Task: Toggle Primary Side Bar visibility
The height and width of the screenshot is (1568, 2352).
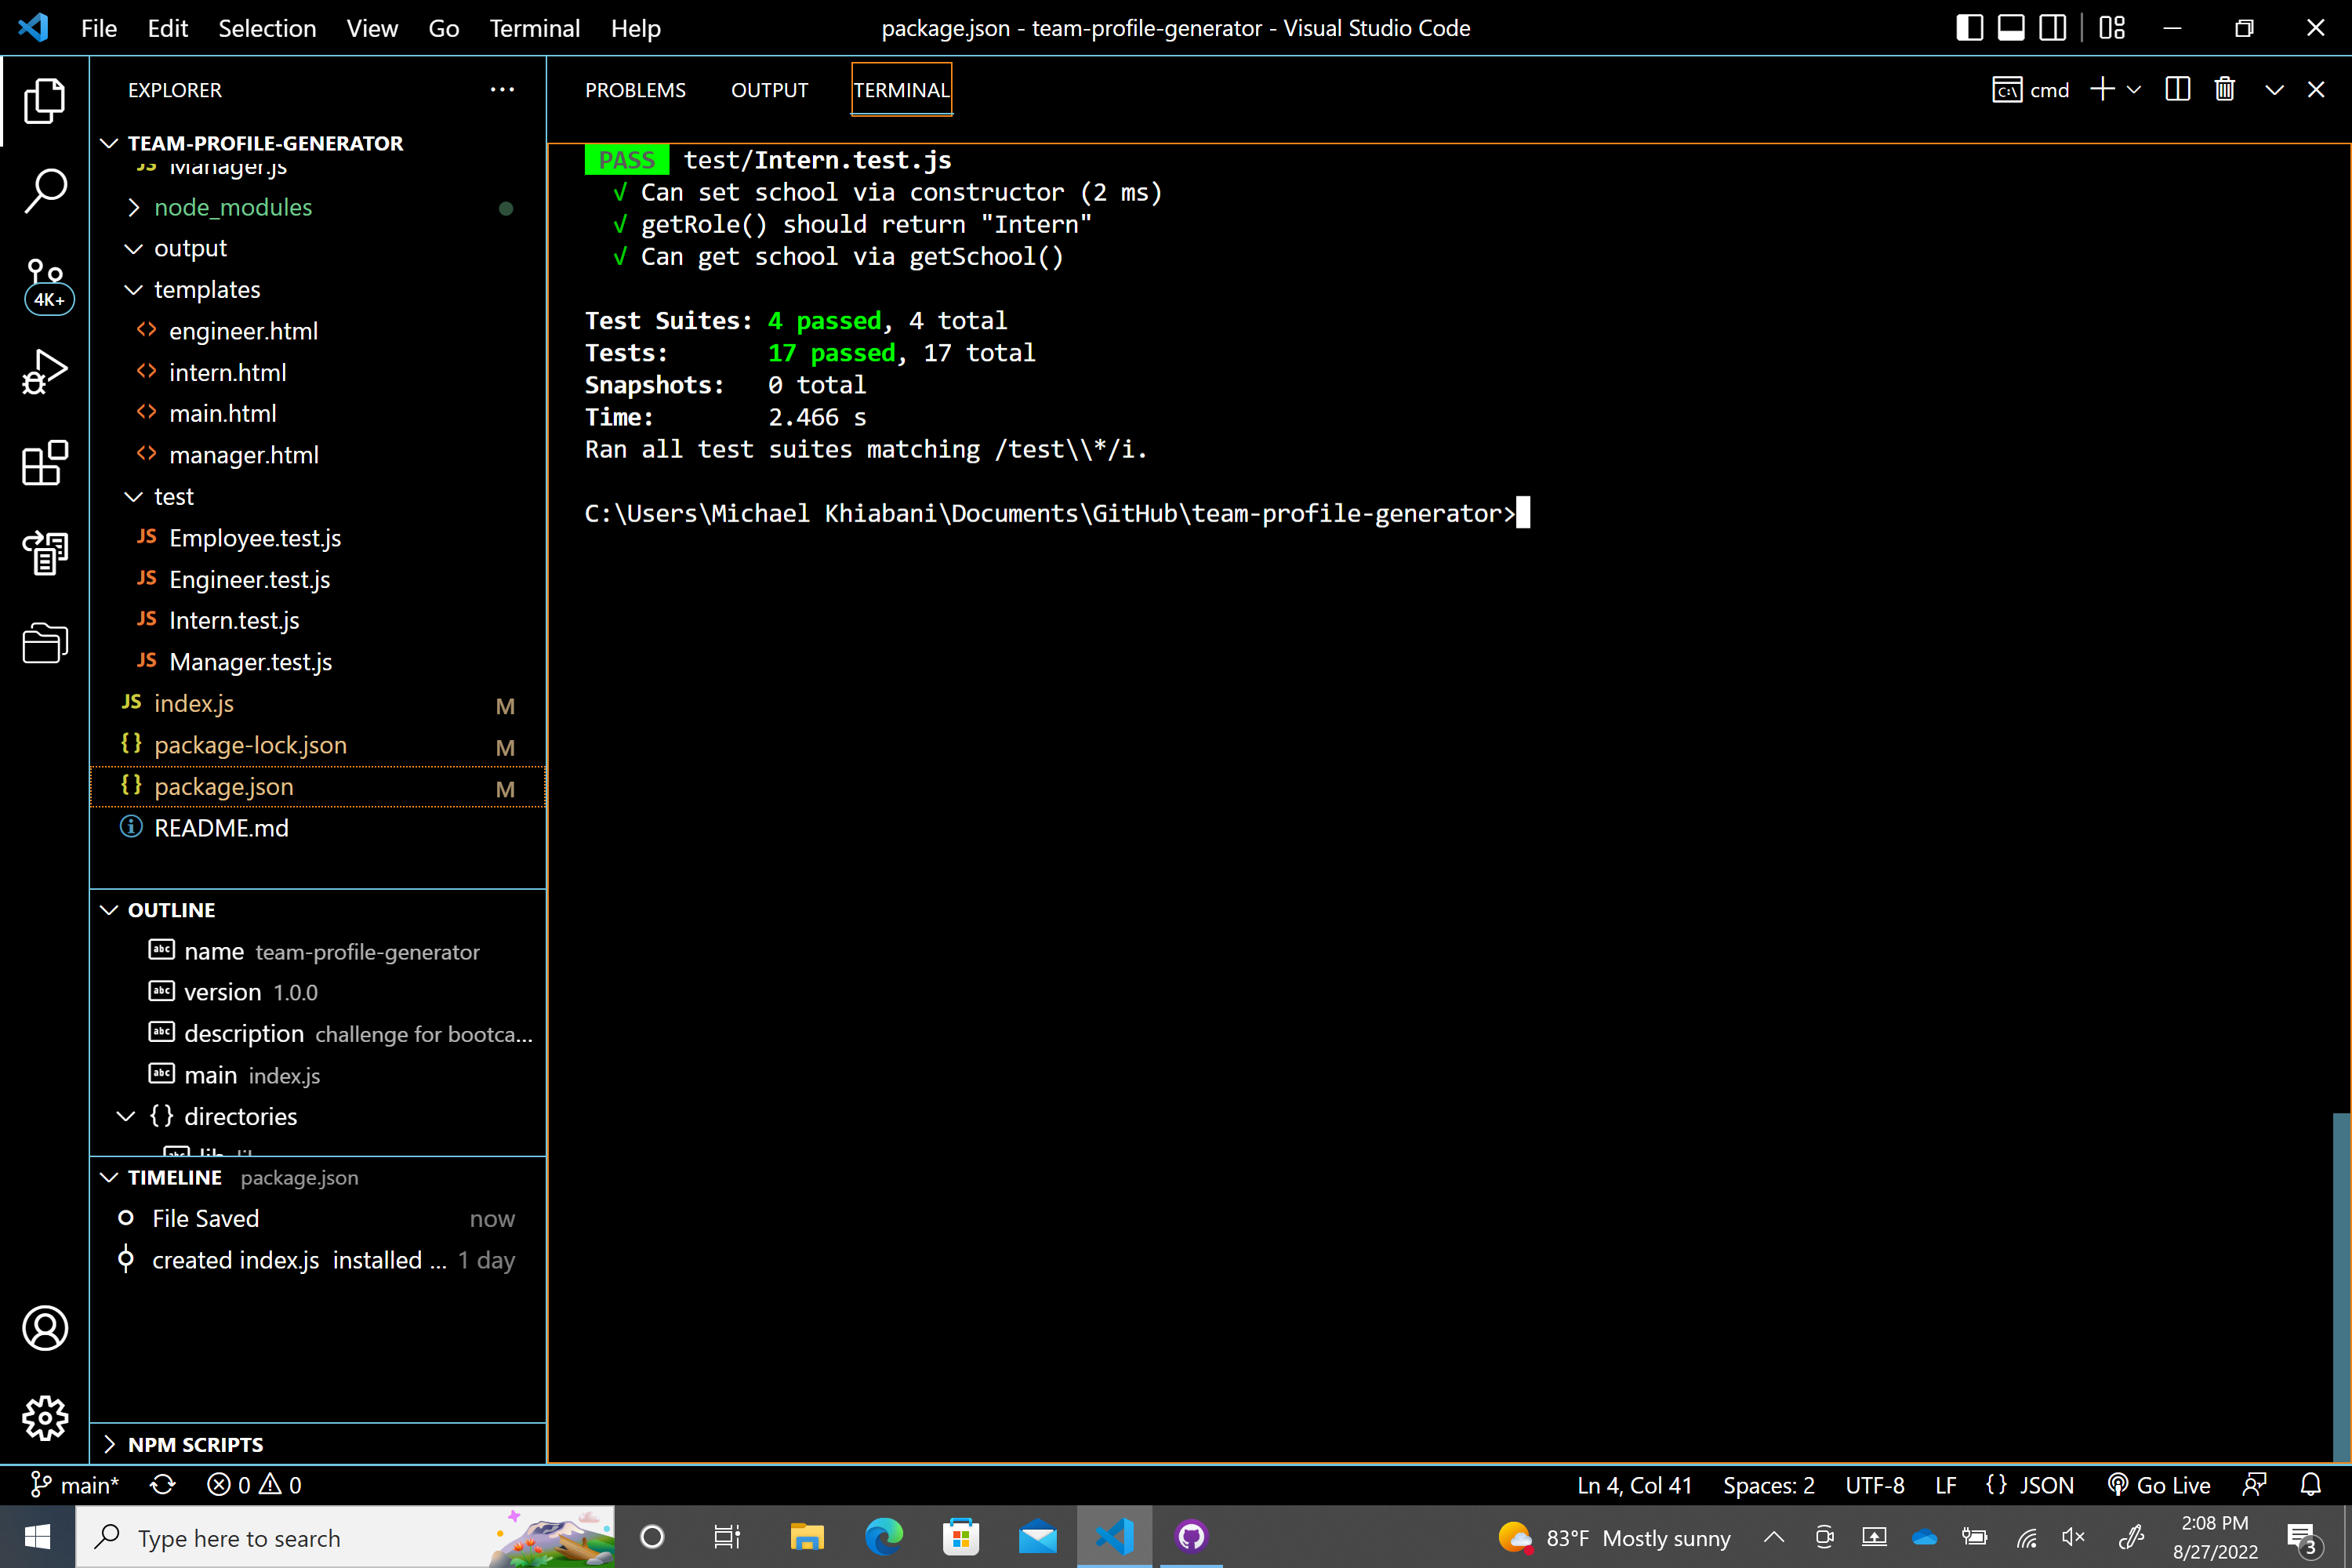Action: (1969, 28)
